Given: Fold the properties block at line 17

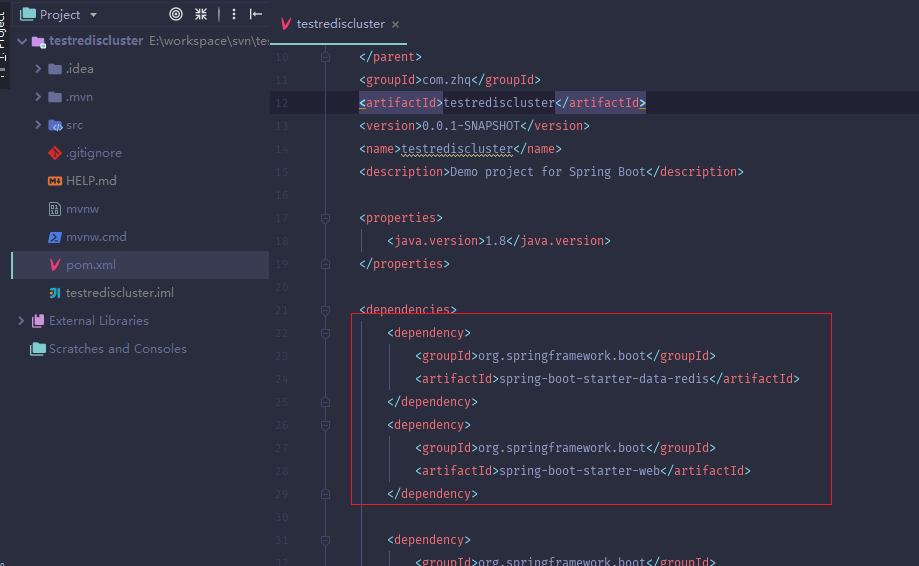Looking at the screenshot, I should [325, 218].
